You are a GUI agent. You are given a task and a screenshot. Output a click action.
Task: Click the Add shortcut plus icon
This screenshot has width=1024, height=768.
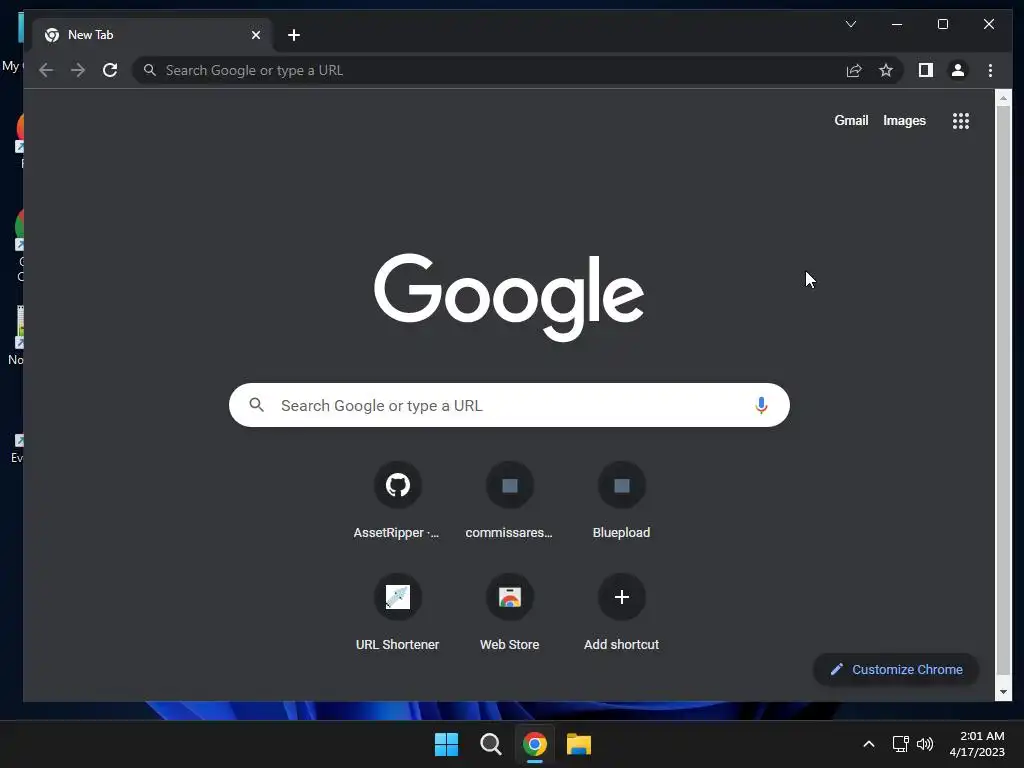click(x=621, y=597)
